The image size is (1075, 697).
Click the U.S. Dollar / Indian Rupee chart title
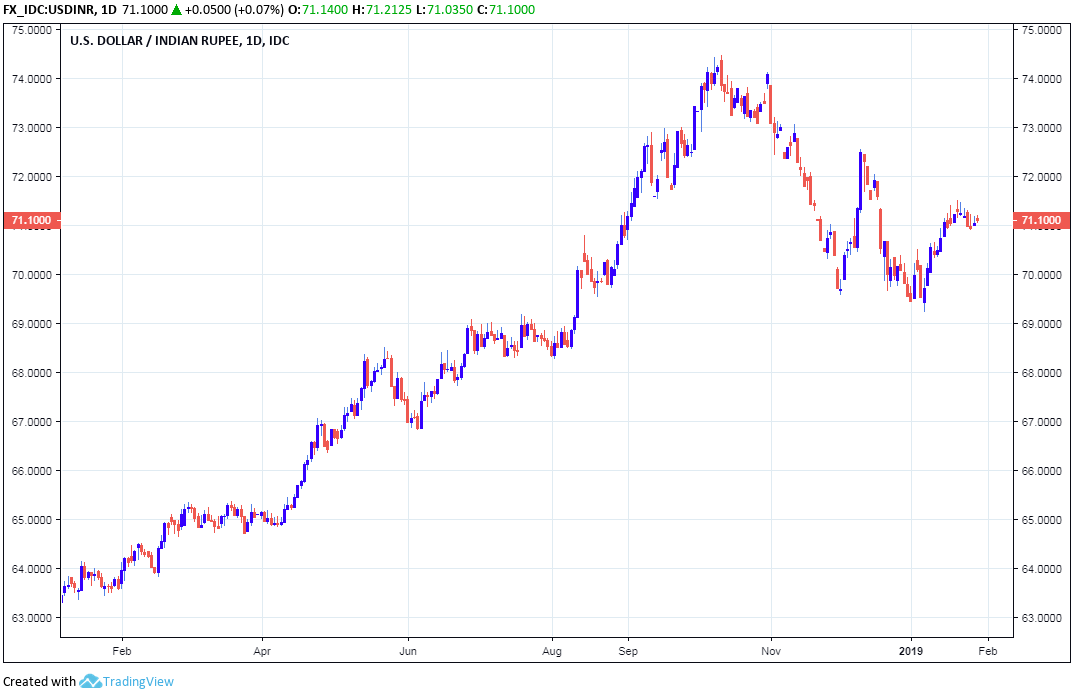(179, 41)
